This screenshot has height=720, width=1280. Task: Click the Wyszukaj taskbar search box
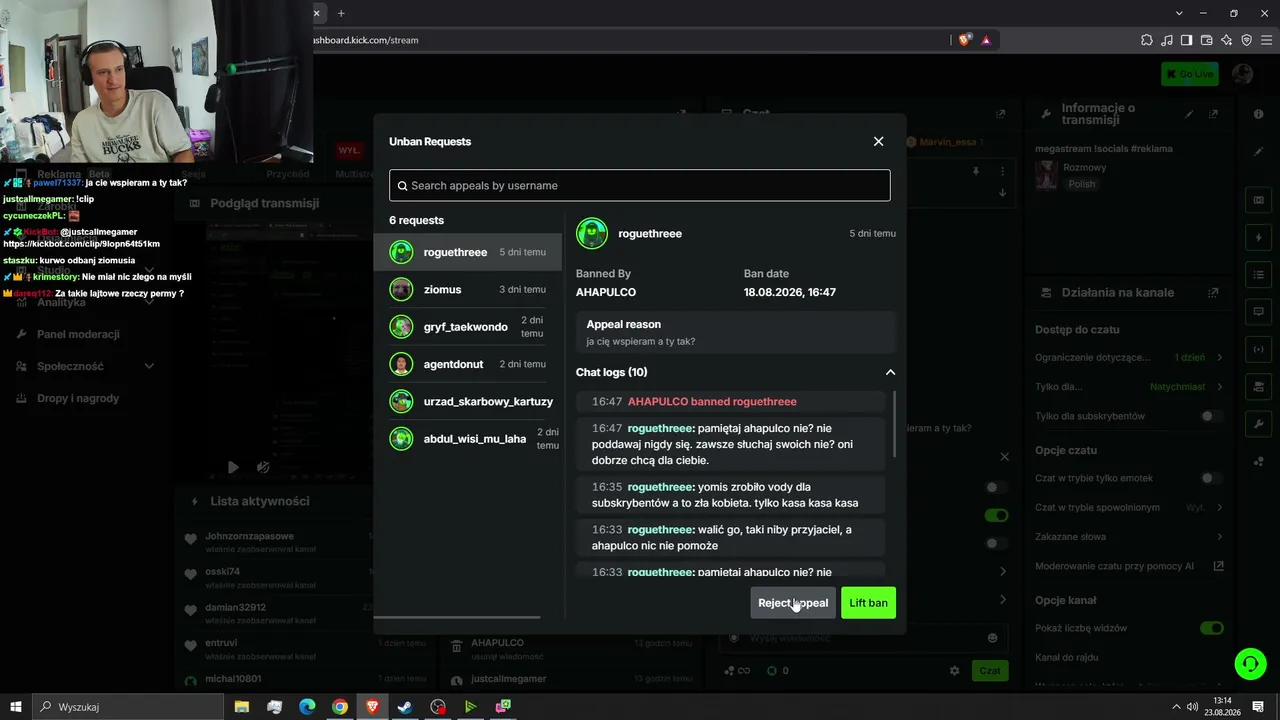tap(128, 707)
